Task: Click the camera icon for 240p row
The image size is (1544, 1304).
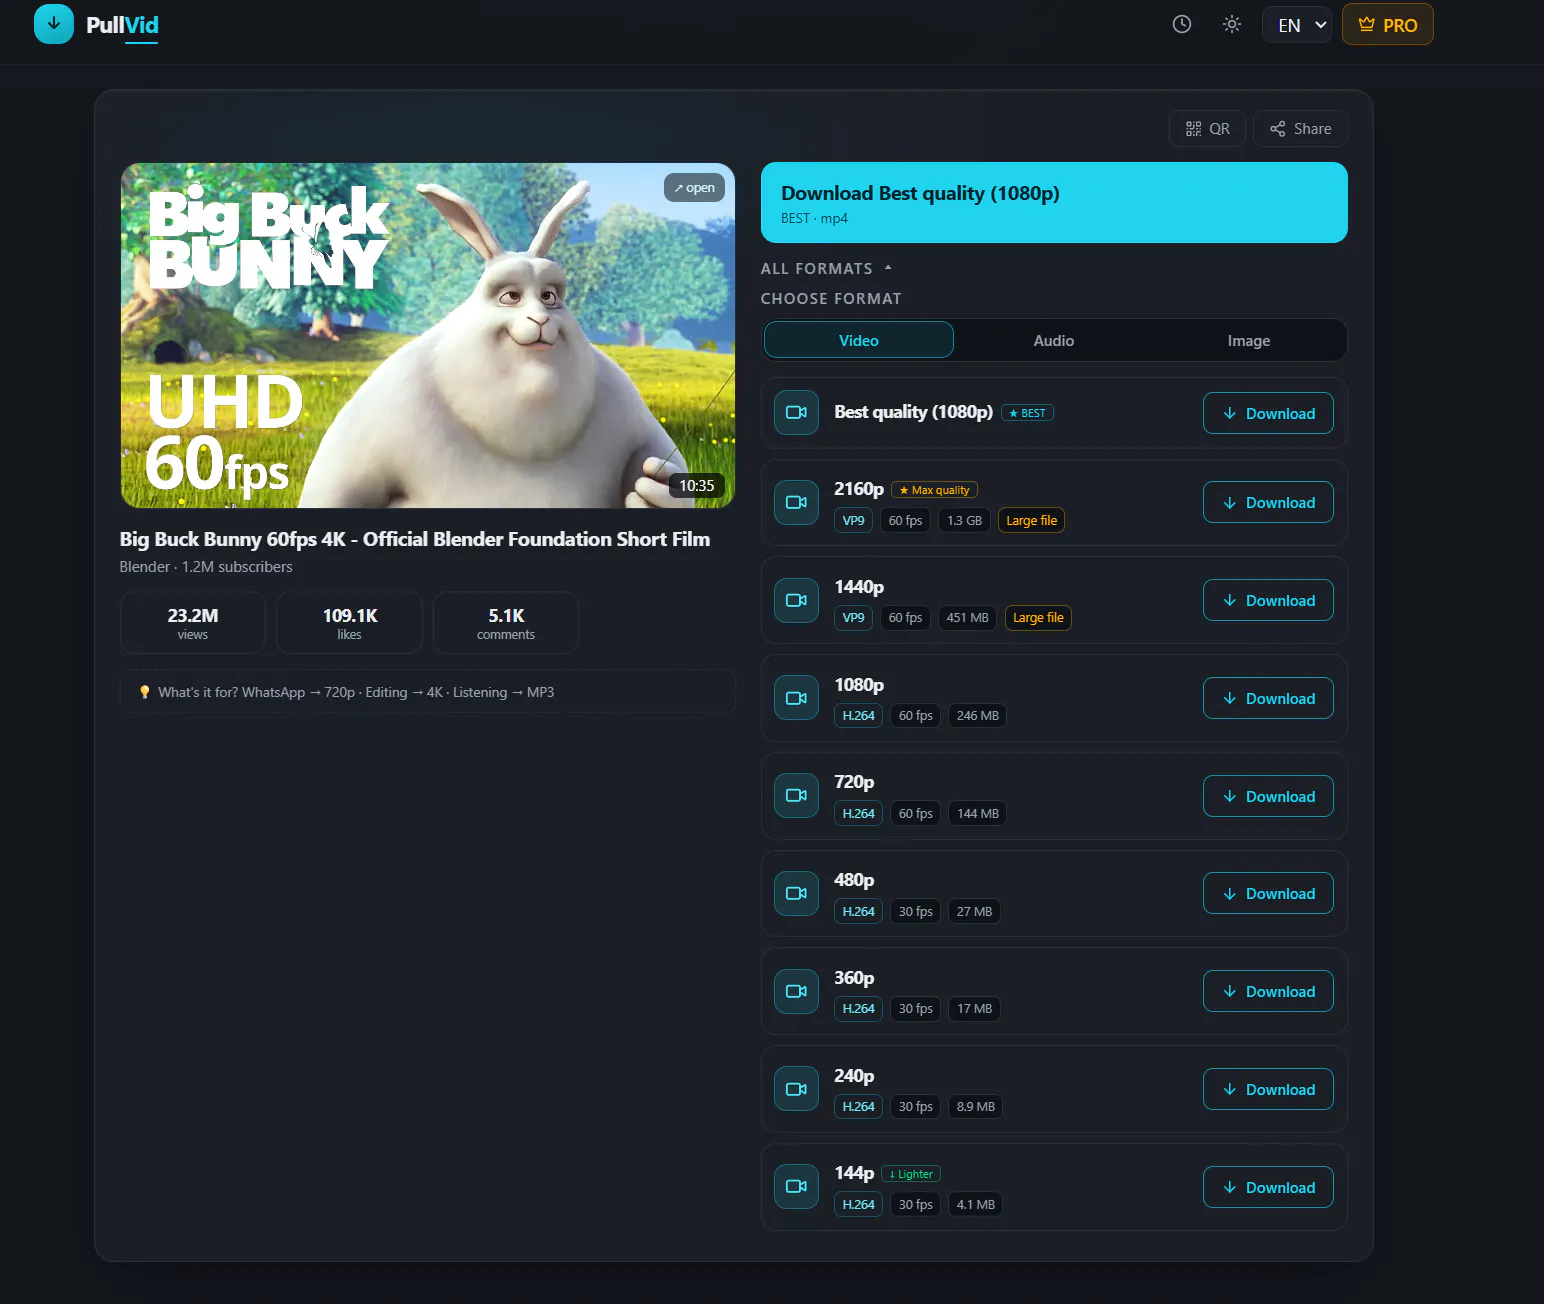Action: (797, 1089)
